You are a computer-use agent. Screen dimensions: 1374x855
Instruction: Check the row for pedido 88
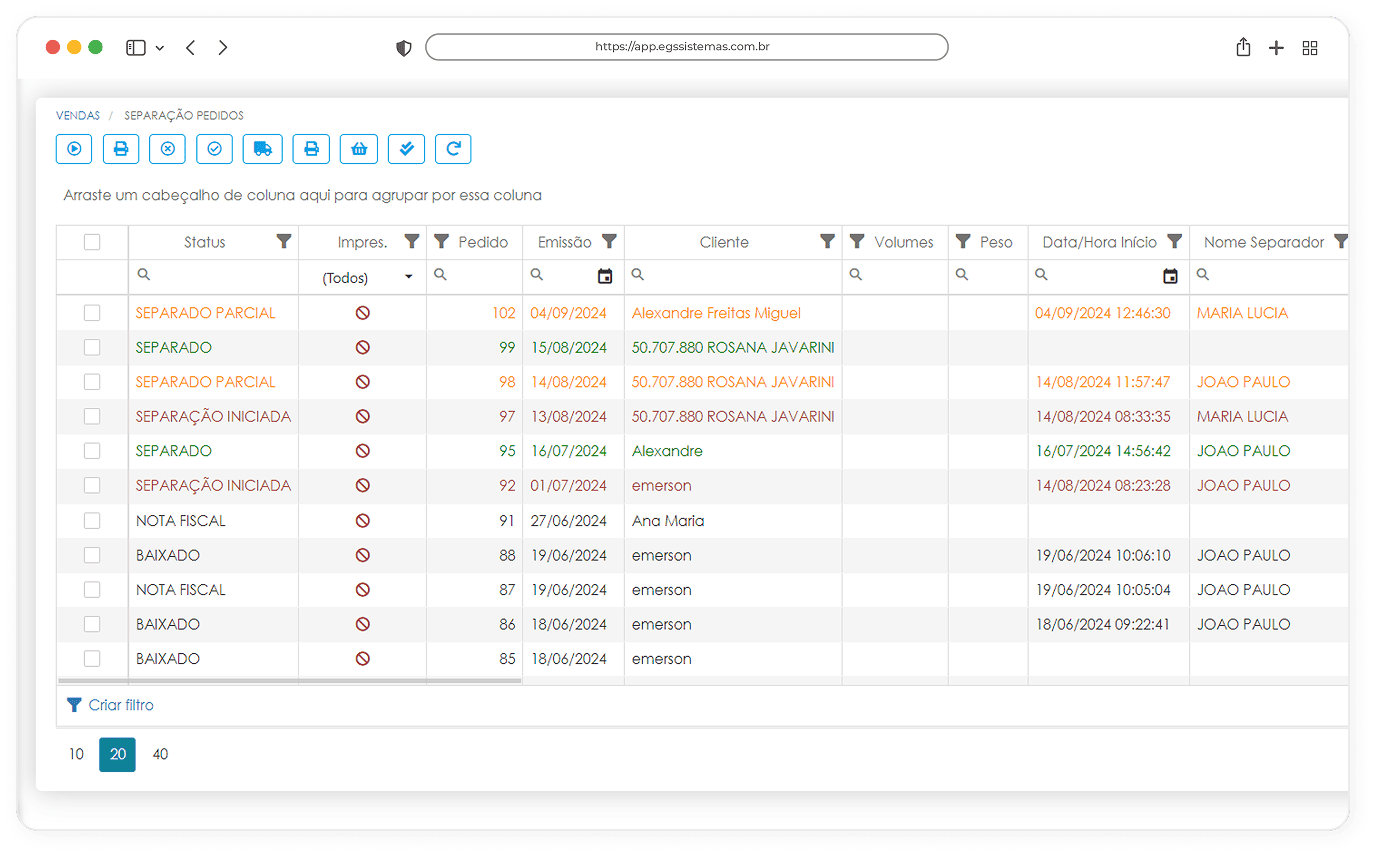(x=92, y=555)
